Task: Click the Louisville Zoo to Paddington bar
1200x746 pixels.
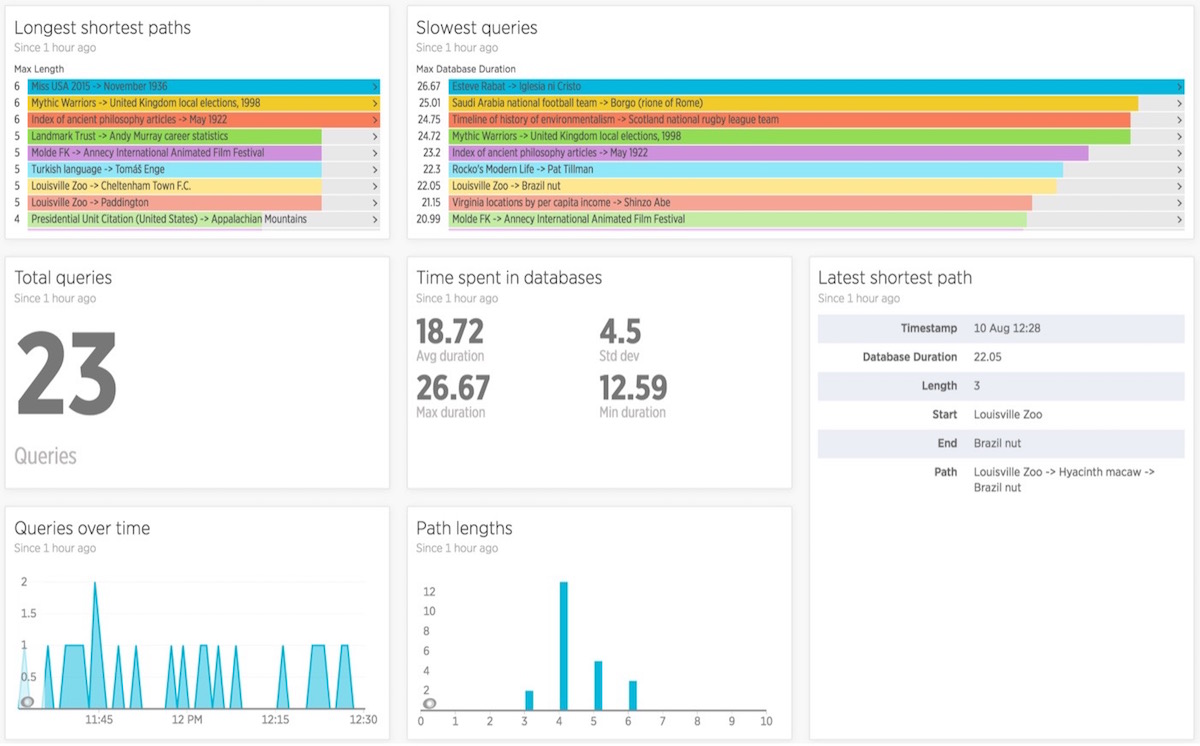Action: [175, 203]
